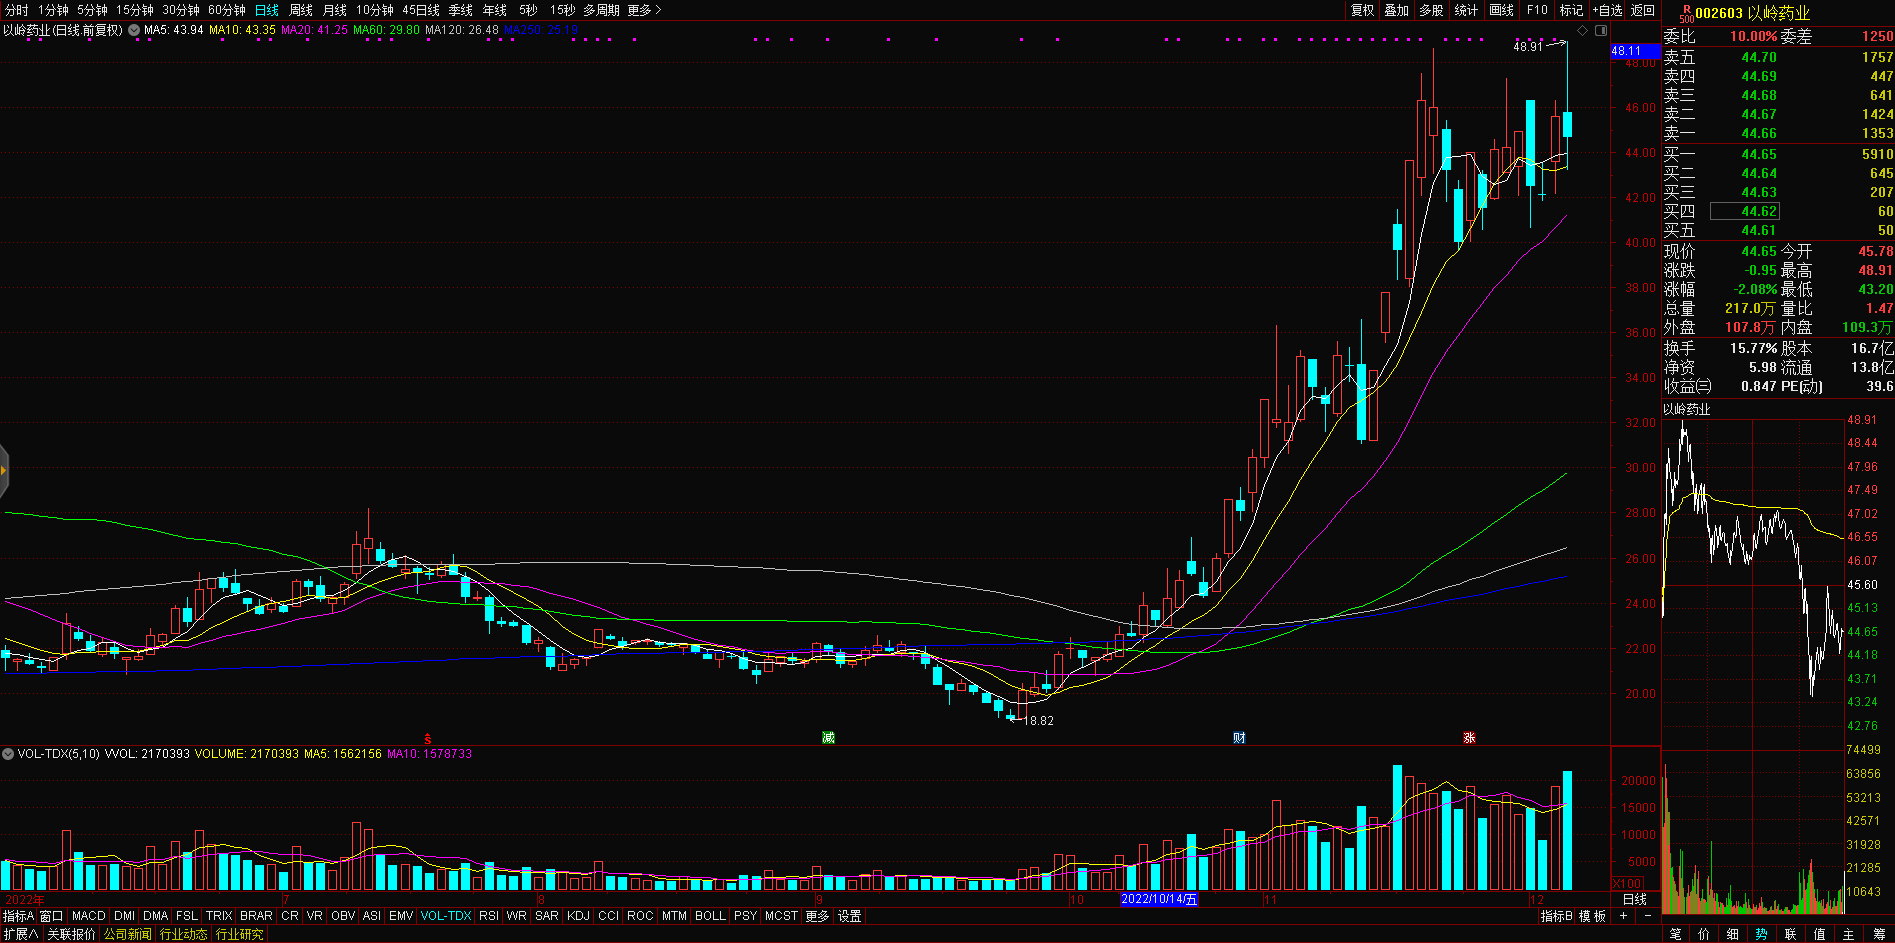1895x943 pixels.
Task: Select the MACD indicator tab
Action: pyautogui.click(x=88, y=916)
